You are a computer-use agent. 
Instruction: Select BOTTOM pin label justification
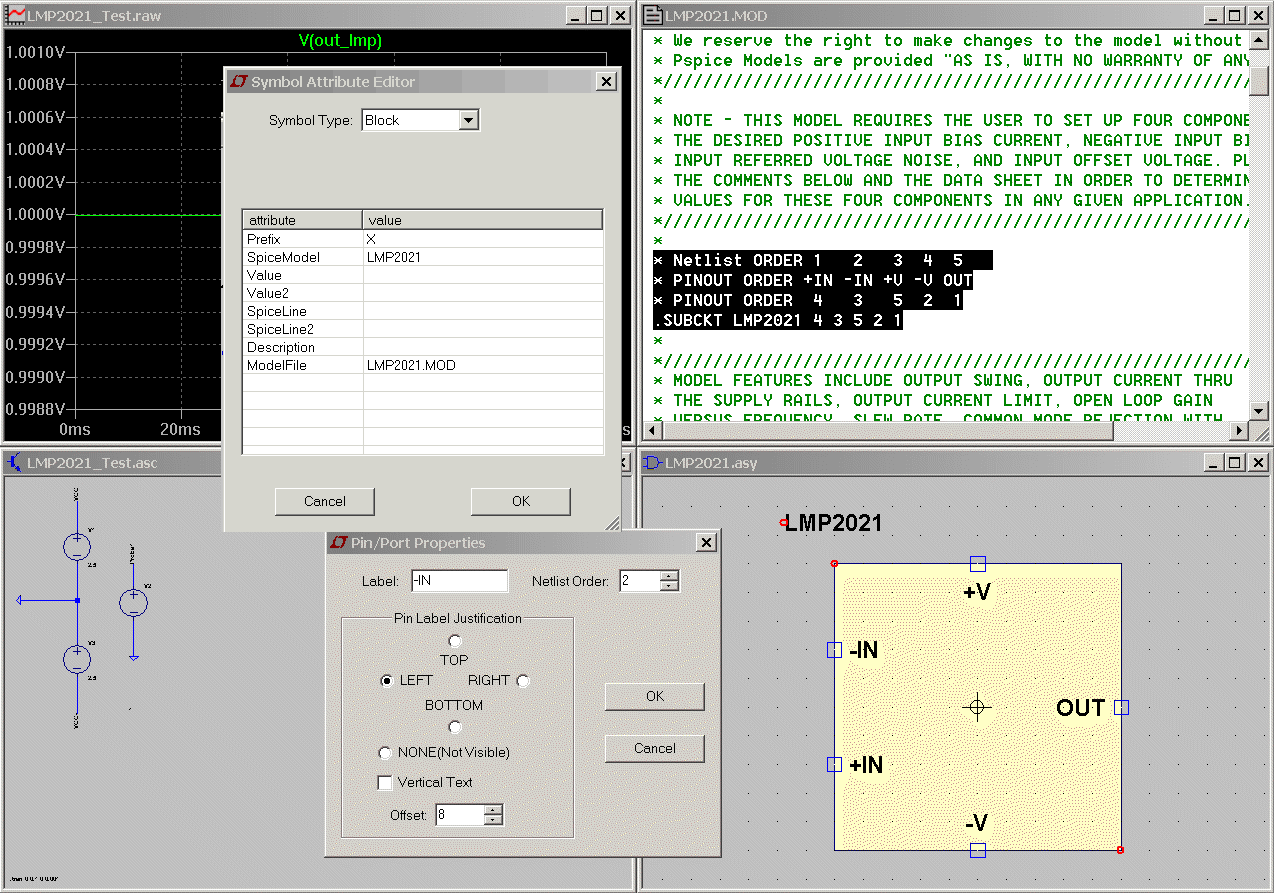455,727
